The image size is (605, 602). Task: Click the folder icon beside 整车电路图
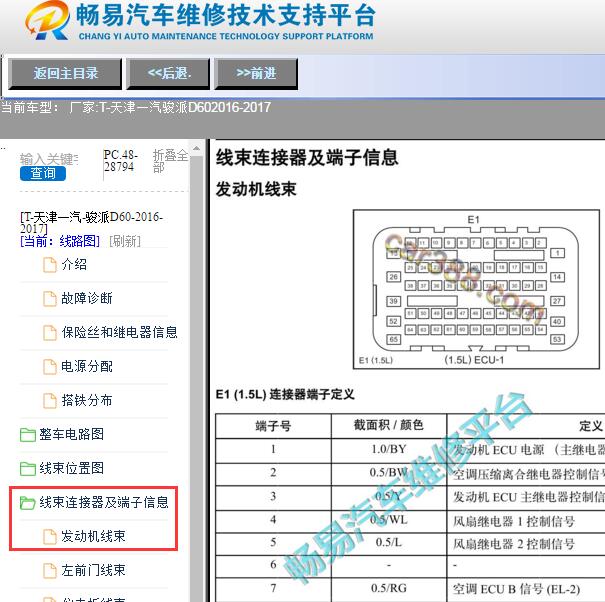pyautogui.click(x=27, y=435)
